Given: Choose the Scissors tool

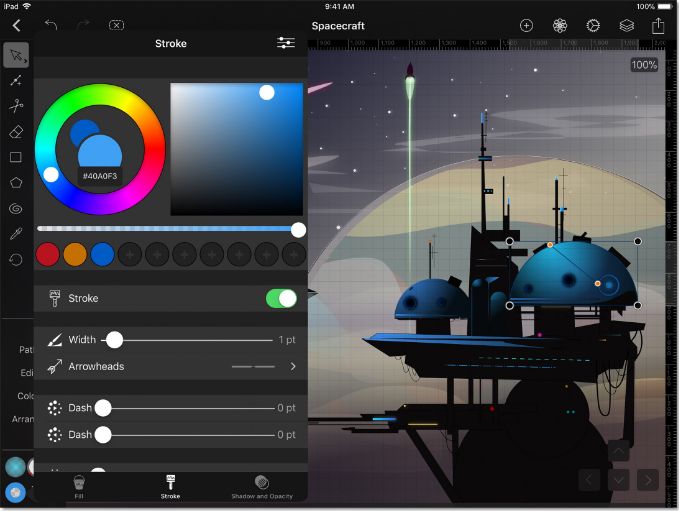Looking at the screenshot, I should point(16,106).
